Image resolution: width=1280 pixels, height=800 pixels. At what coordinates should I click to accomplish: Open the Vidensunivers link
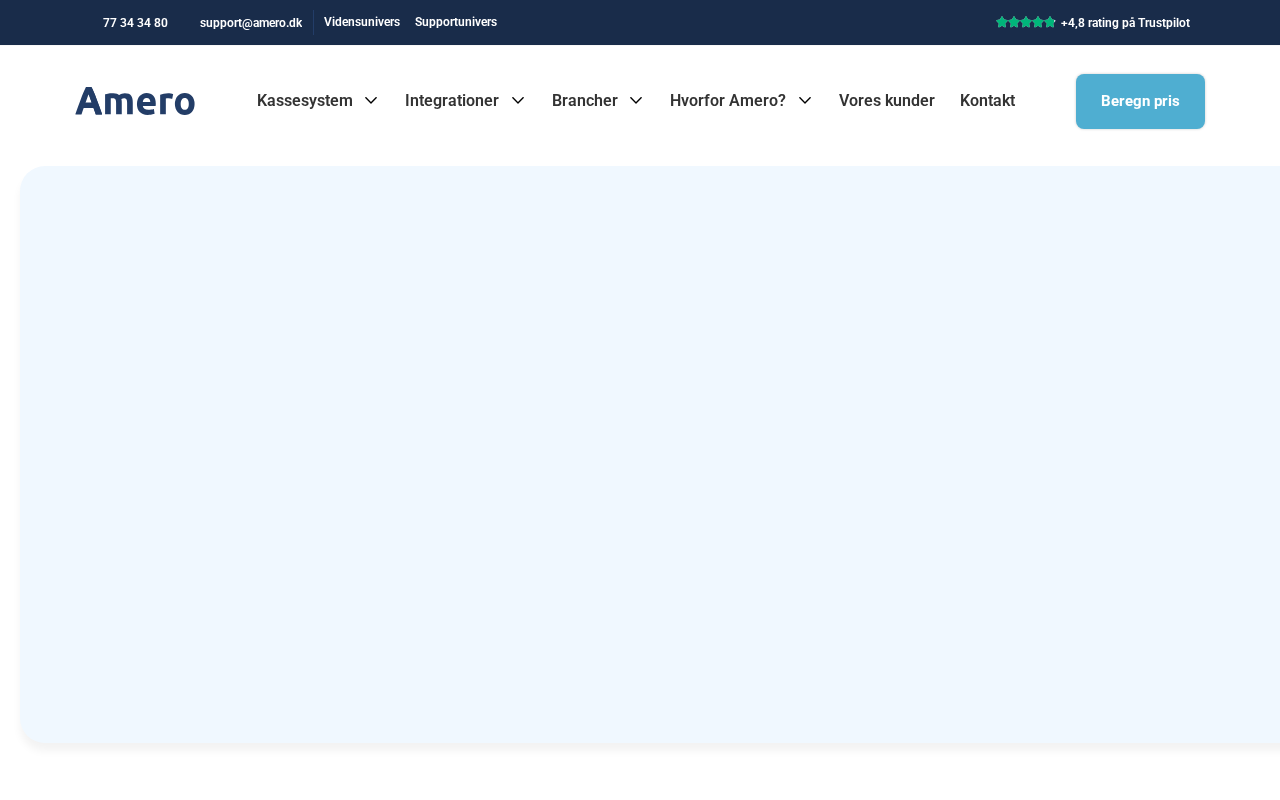(x=362, y=22)
